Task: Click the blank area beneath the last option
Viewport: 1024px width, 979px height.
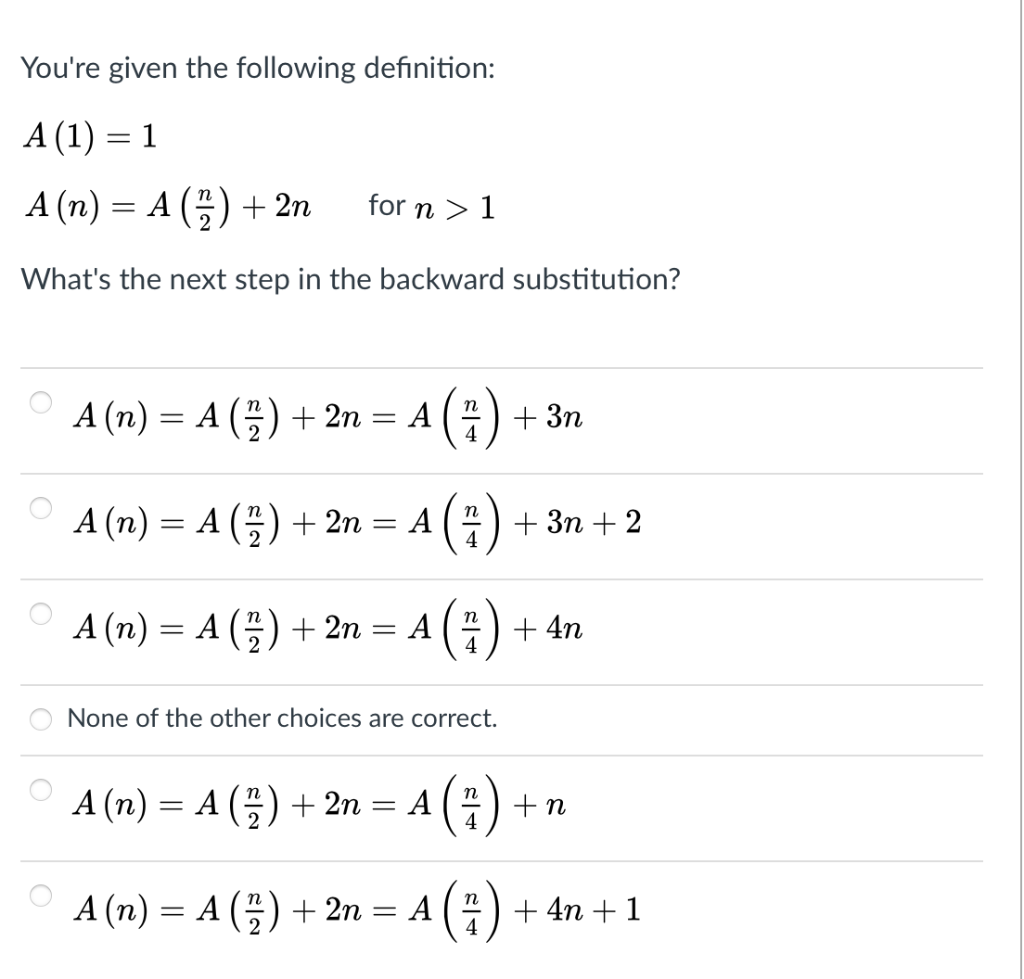Action: coord(500,965)
